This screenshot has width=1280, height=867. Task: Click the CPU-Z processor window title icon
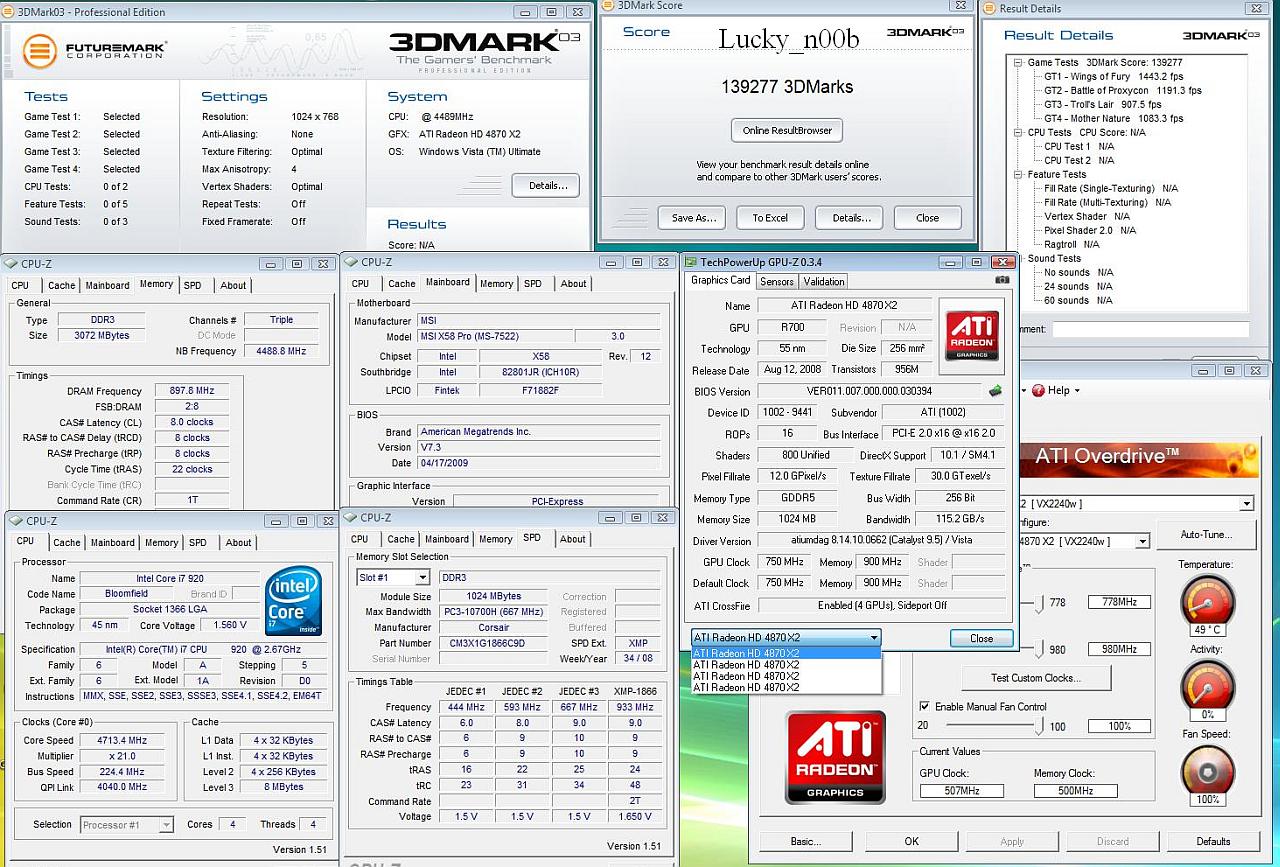(16, 521)
